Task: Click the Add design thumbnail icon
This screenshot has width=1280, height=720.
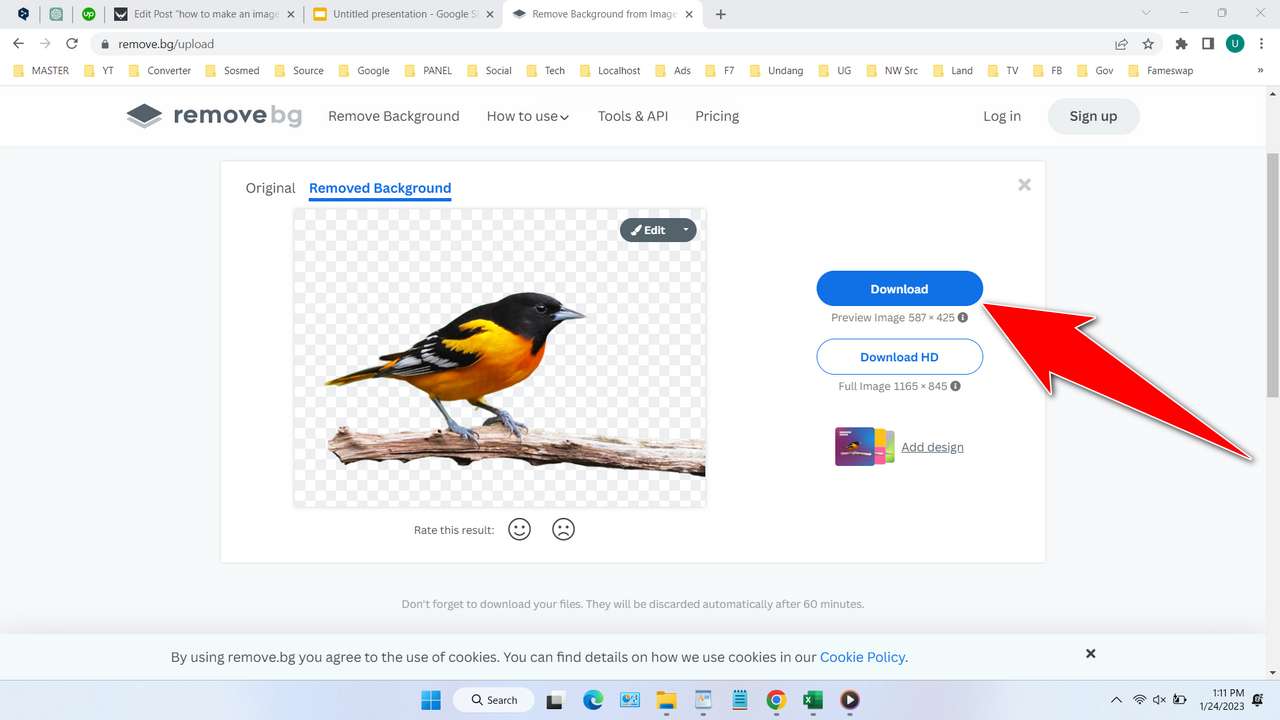Action: click(864, 446)
